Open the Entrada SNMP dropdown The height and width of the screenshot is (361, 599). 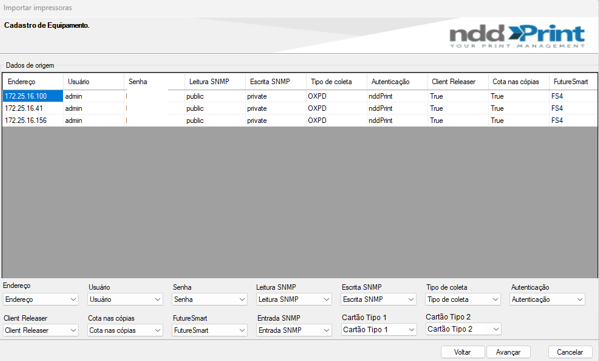(294, 330)
